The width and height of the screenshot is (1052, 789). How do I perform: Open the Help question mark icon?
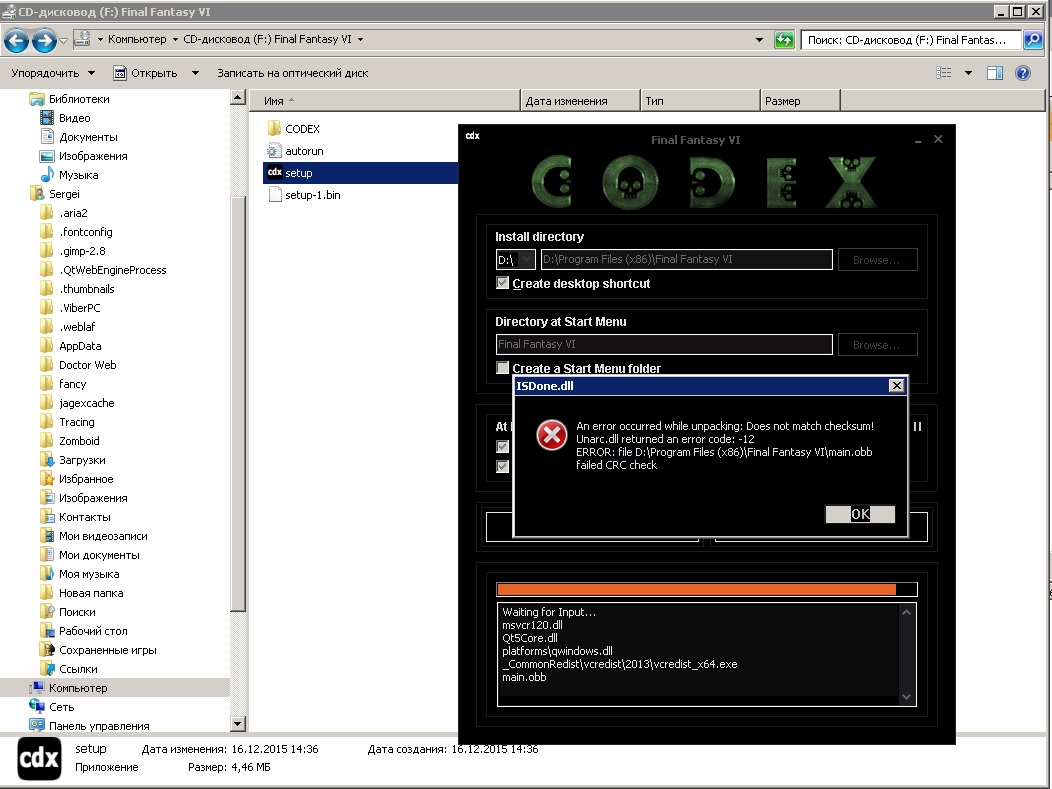tap(1022, 73)
